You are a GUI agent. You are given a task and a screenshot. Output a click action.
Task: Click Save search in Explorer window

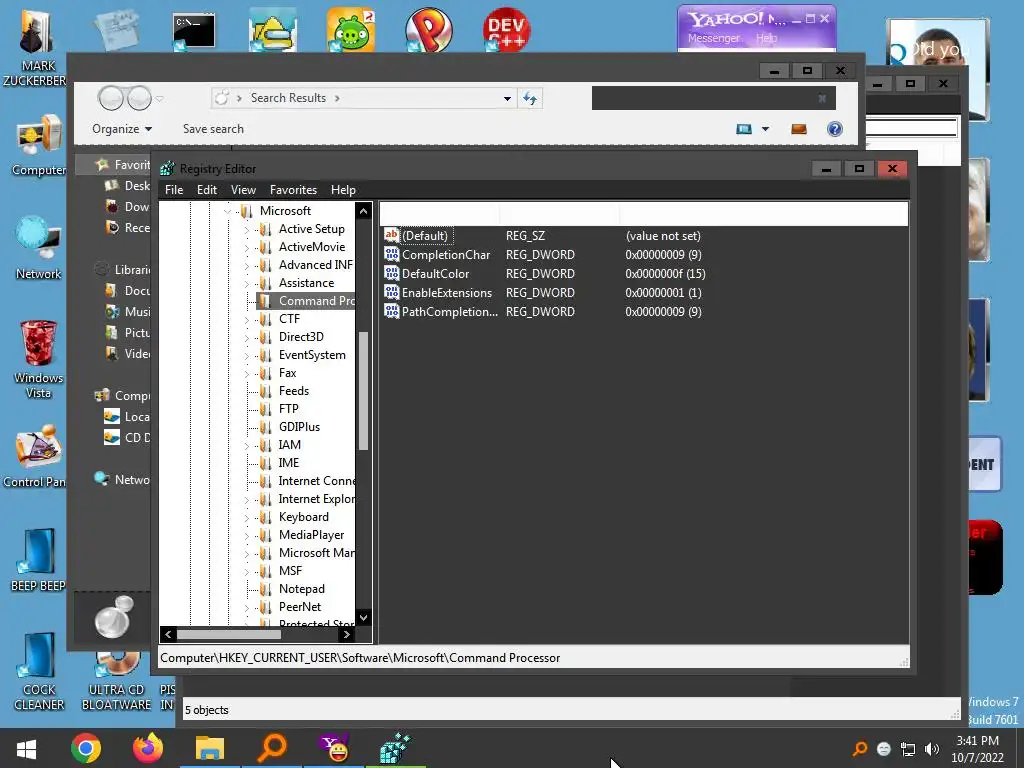click(x=213, y=129)
